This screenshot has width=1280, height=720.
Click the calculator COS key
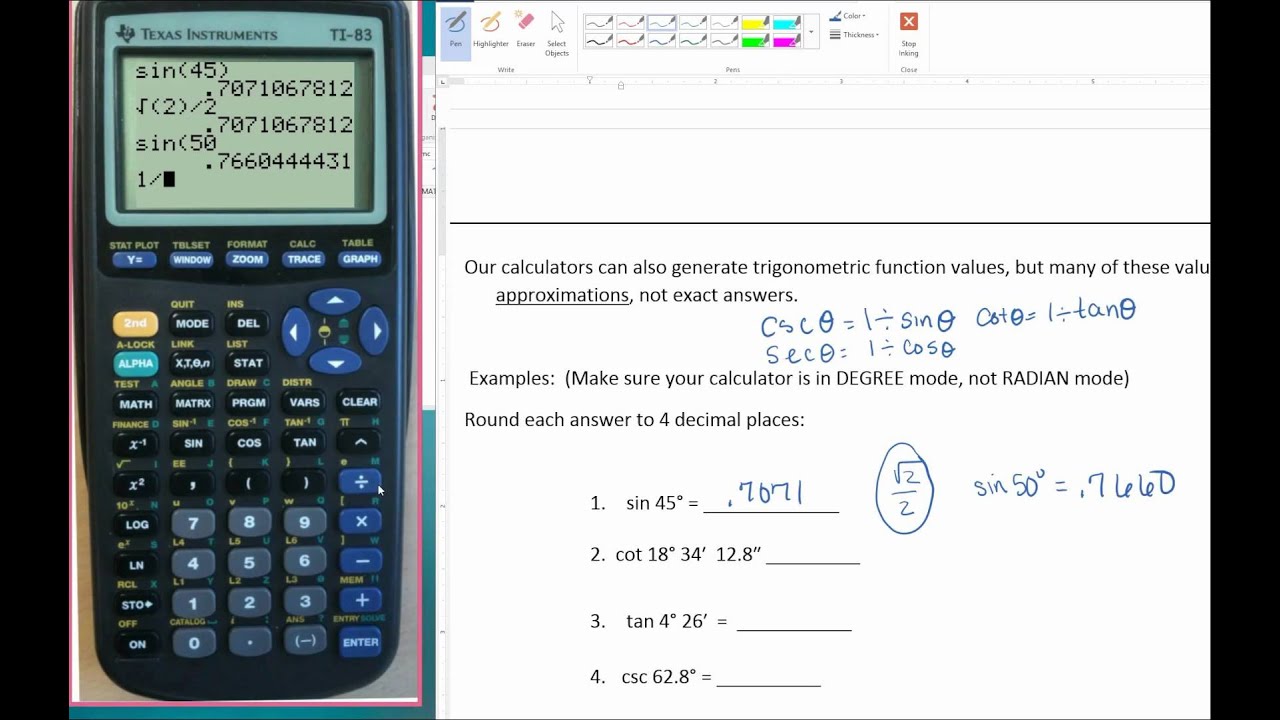(x=249, y=443)
